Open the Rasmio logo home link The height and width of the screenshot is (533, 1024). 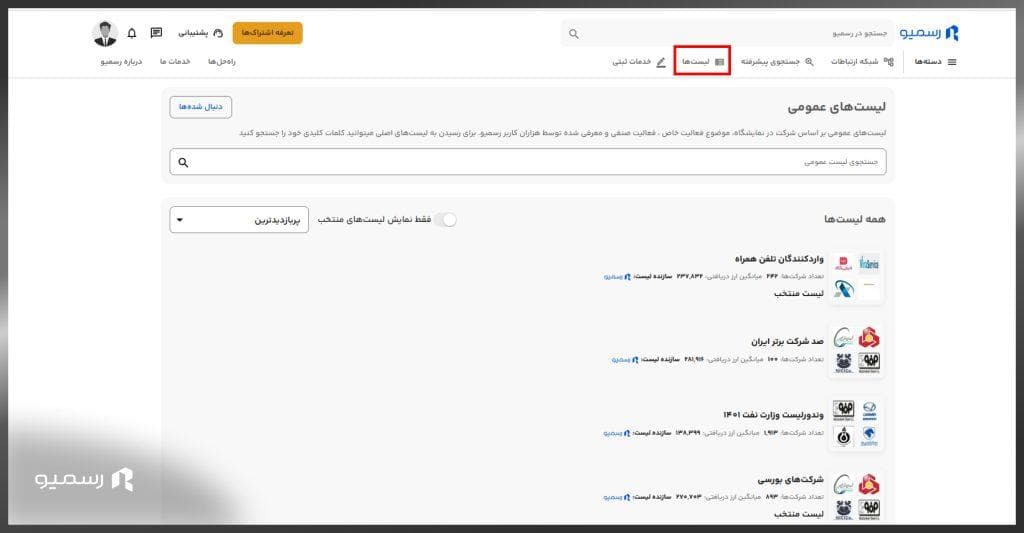929,33
